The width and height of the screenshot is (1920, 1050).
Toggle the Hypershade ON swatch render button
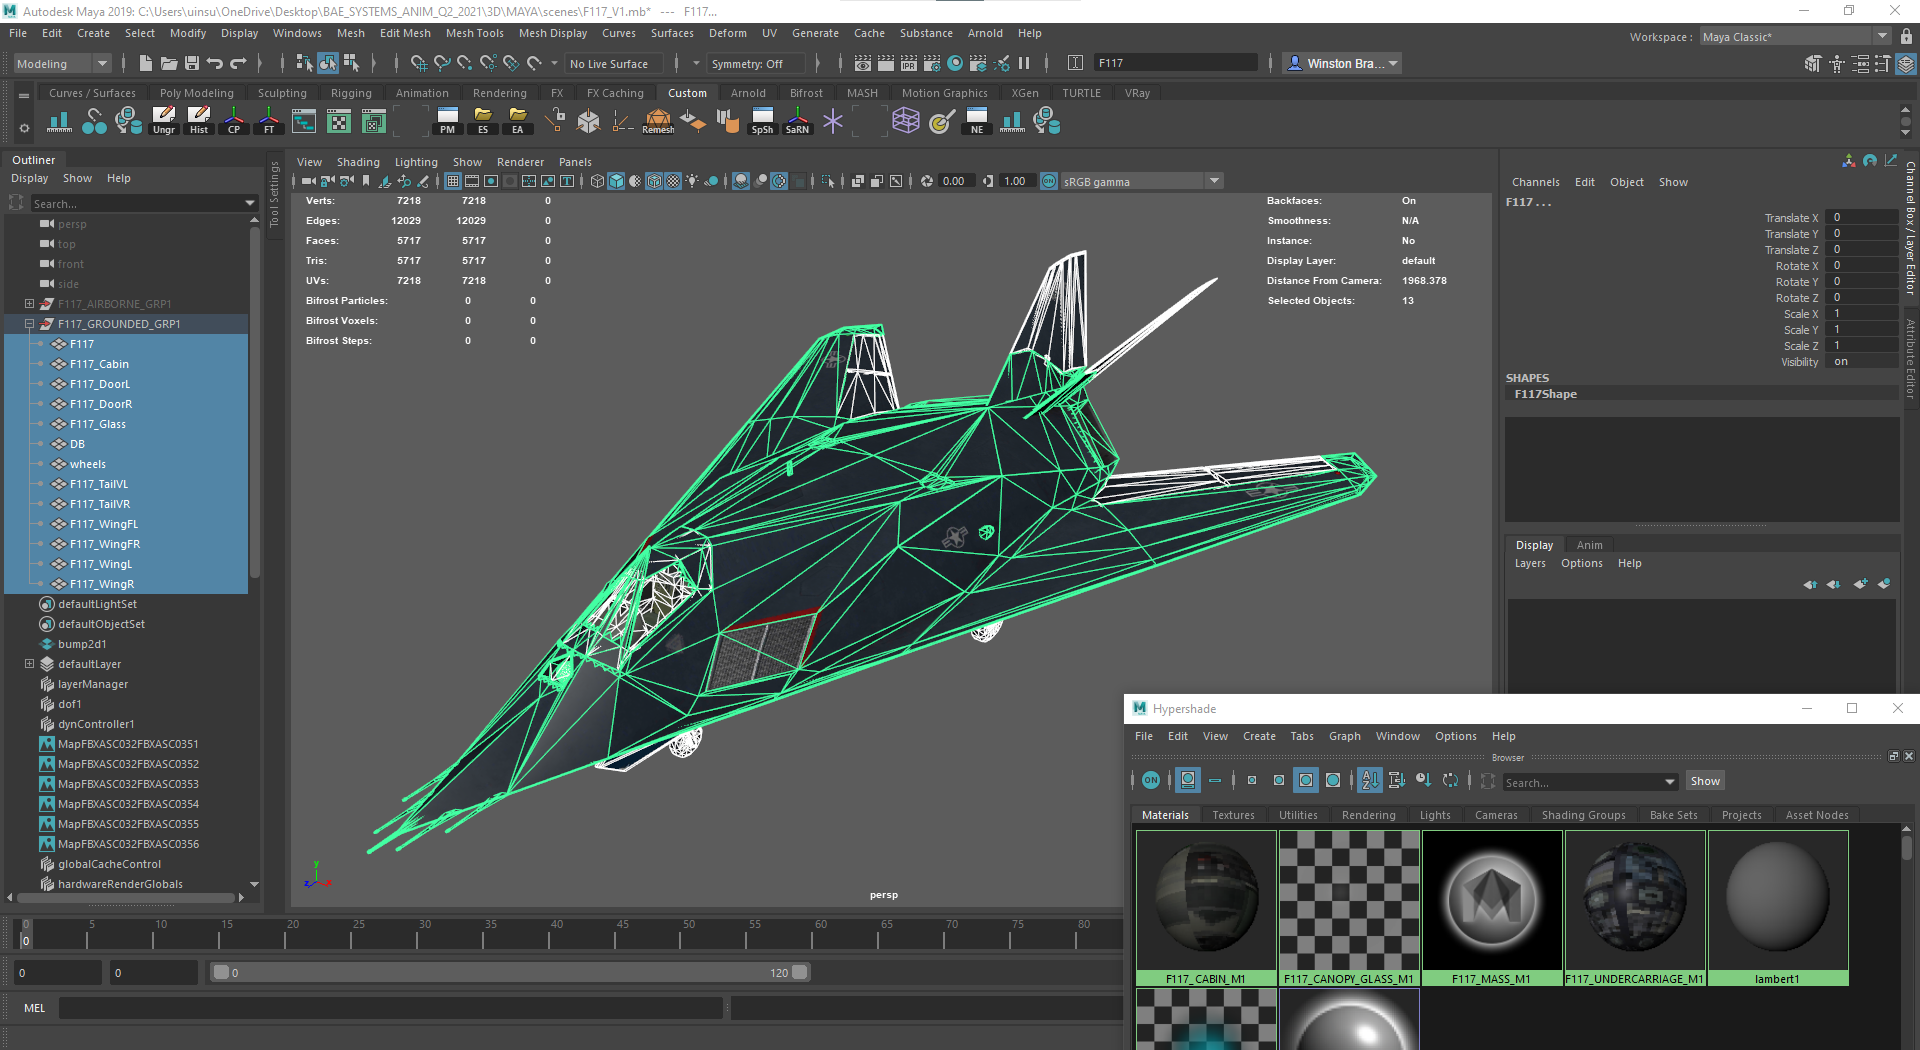[x=1151, y=780]
